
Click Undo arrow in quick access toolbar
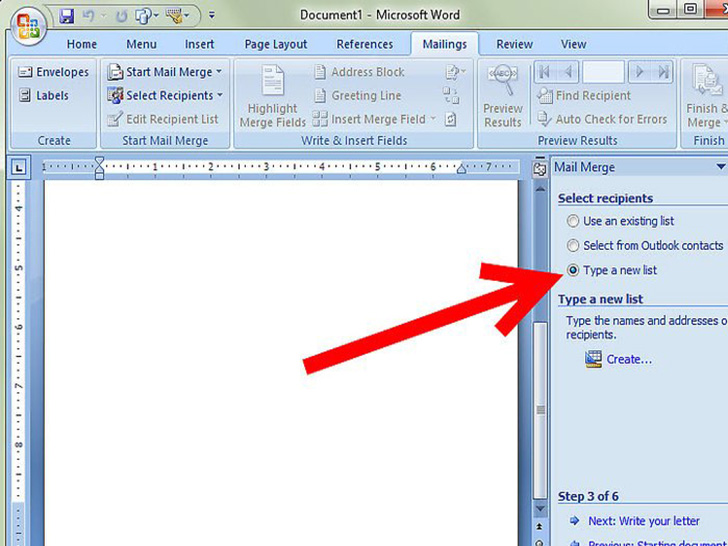[88, 16]
